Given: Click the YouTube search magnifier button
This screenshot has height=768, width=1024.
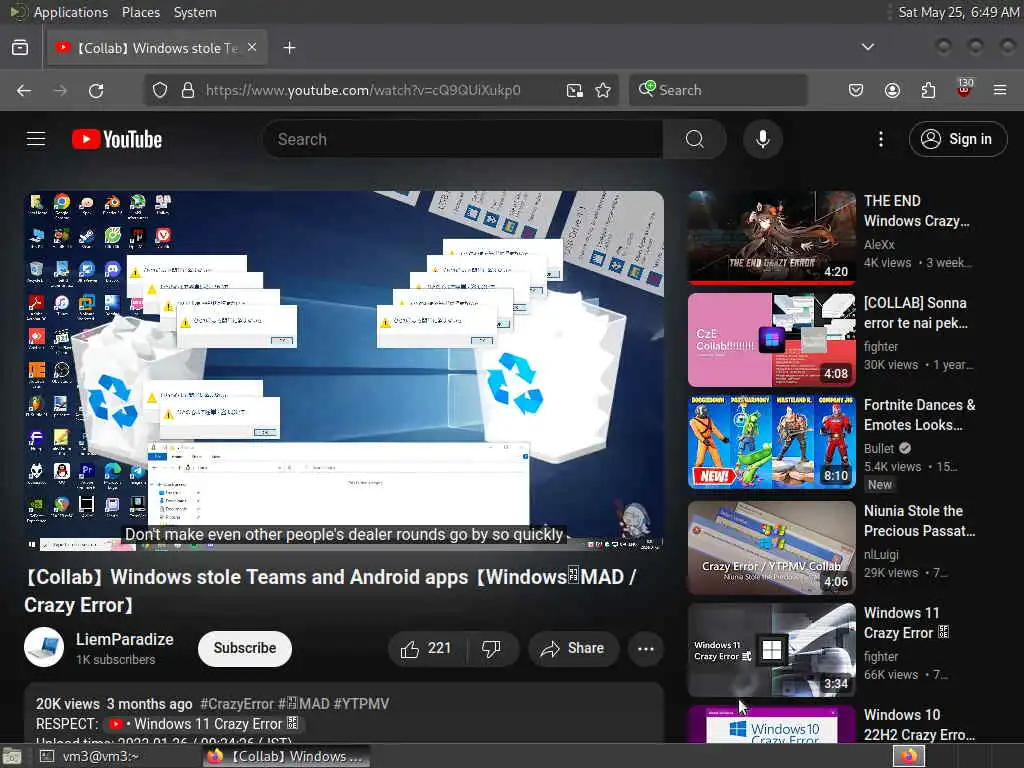Looking at the screenshot, I should [x=694, y=139].
